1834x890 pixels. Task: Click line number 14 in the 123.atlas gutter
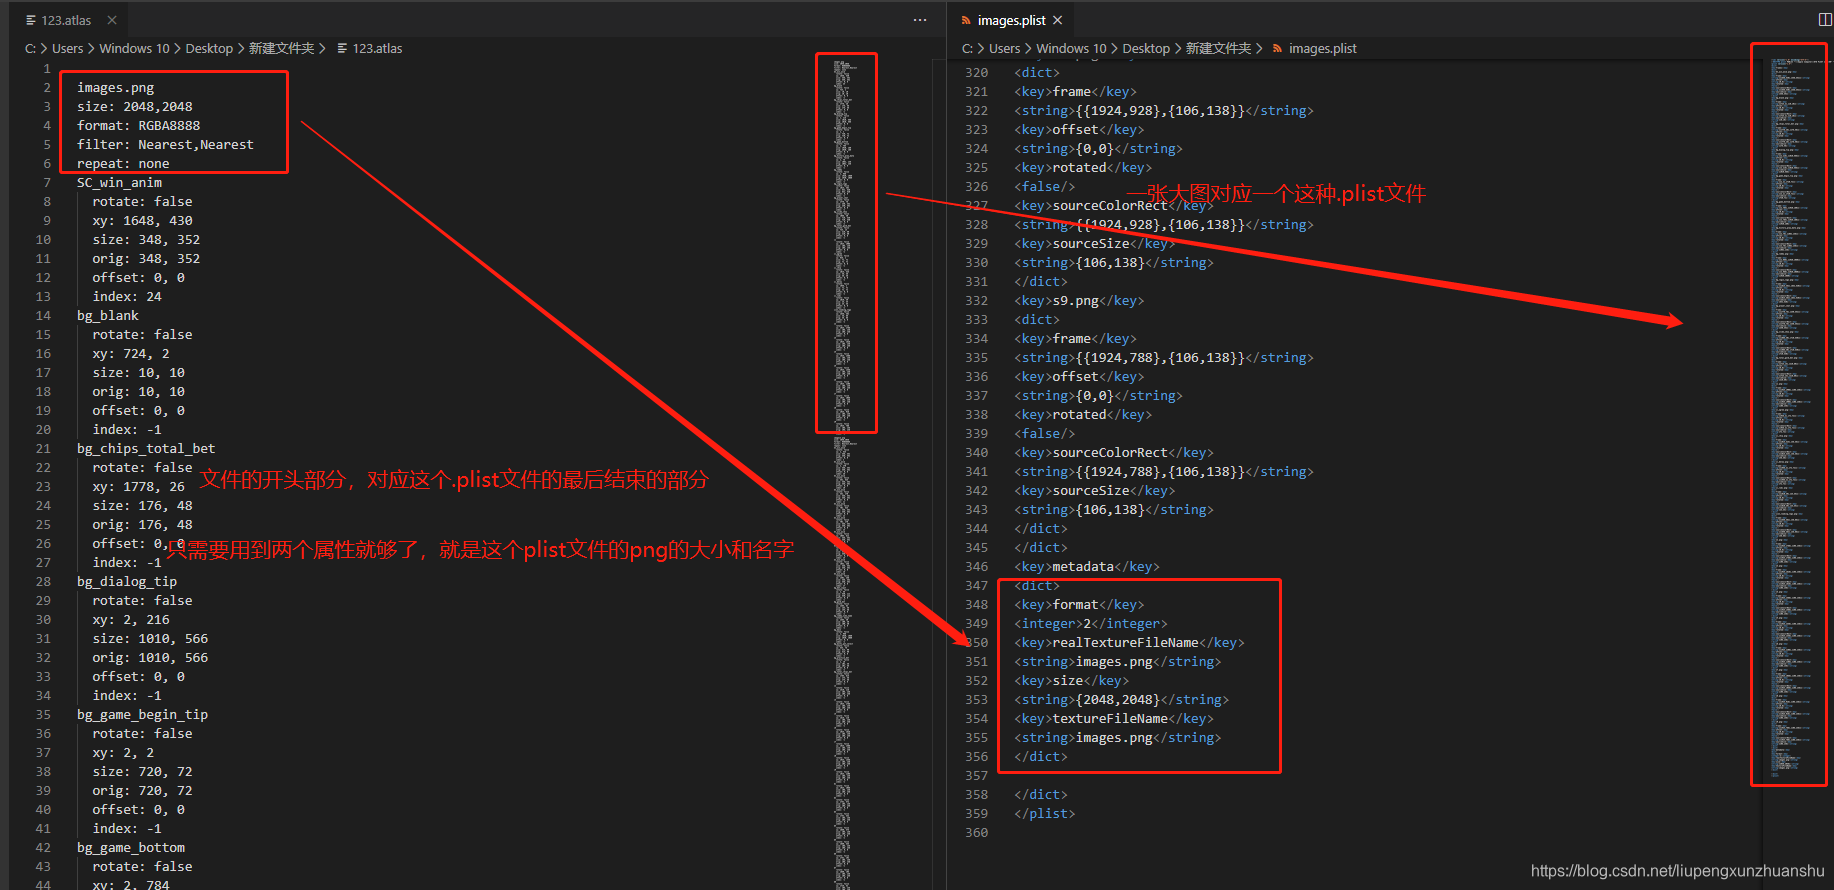pyautogui.click(x=43, y=315)
